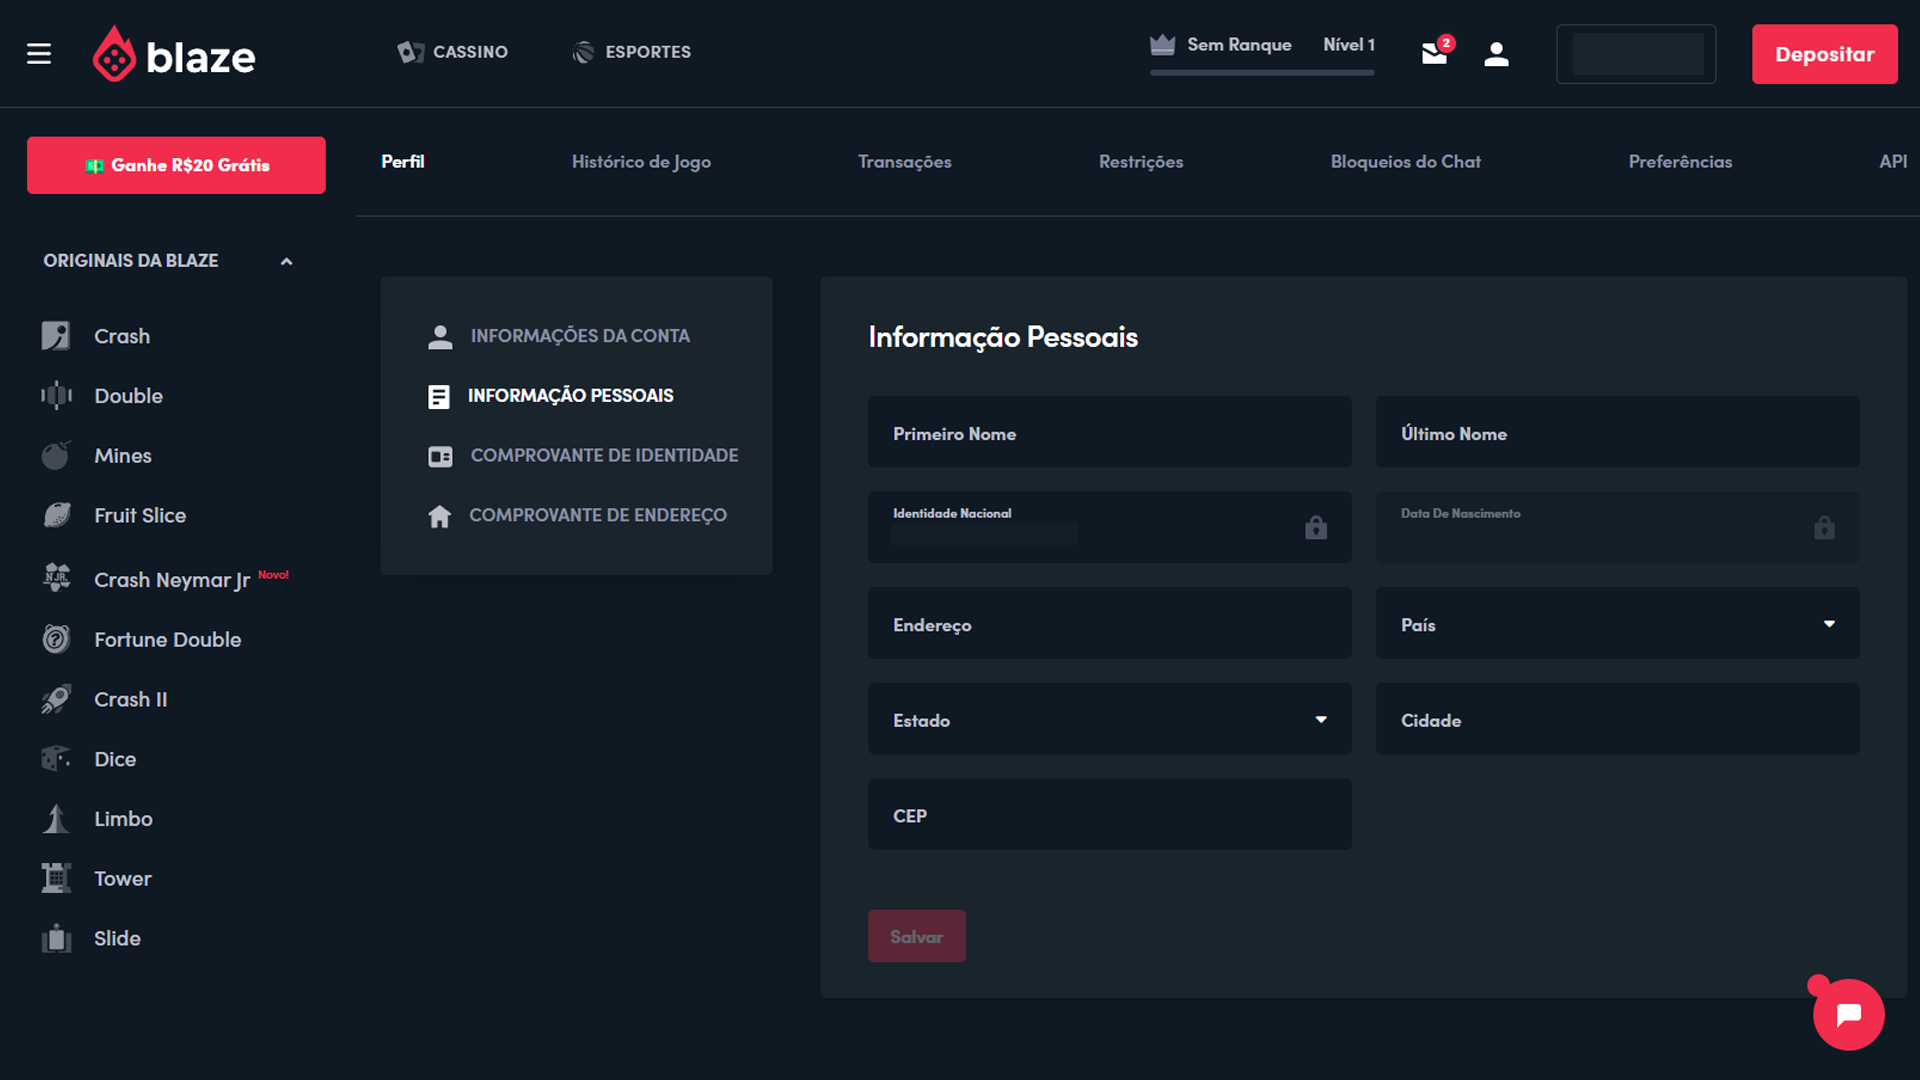The width and height of the screenshot is (1920, 1080).
Task: Open the user profile avatar icon
Action: [1496, 54]
